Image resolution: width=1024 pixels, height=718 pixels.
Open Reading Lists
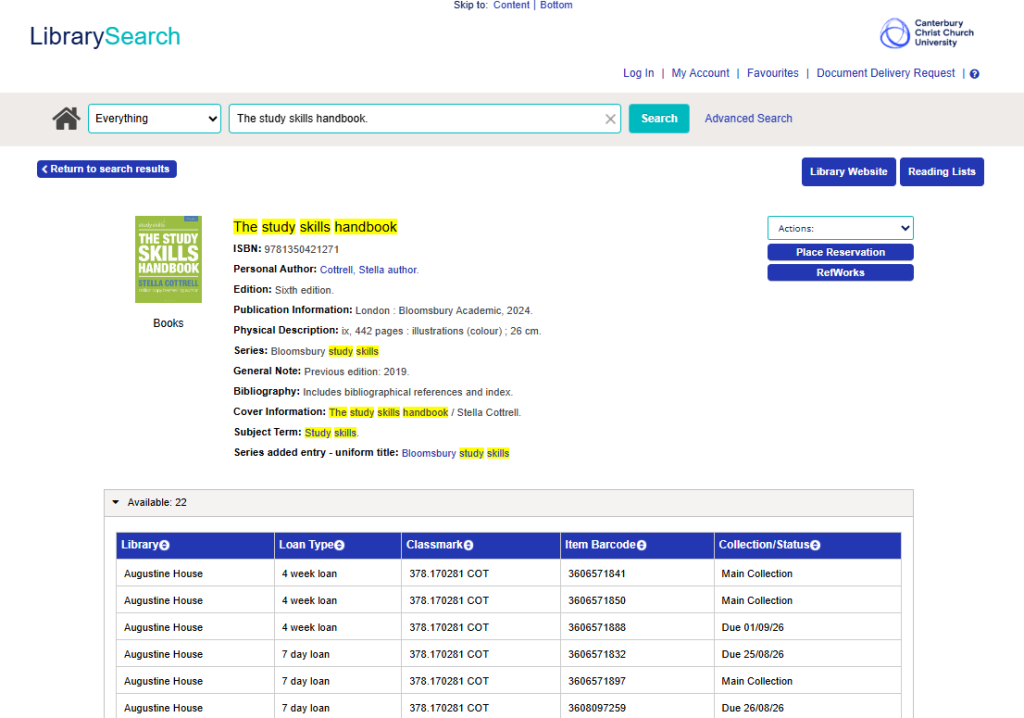pyautogui.click(x=941, y=172)
